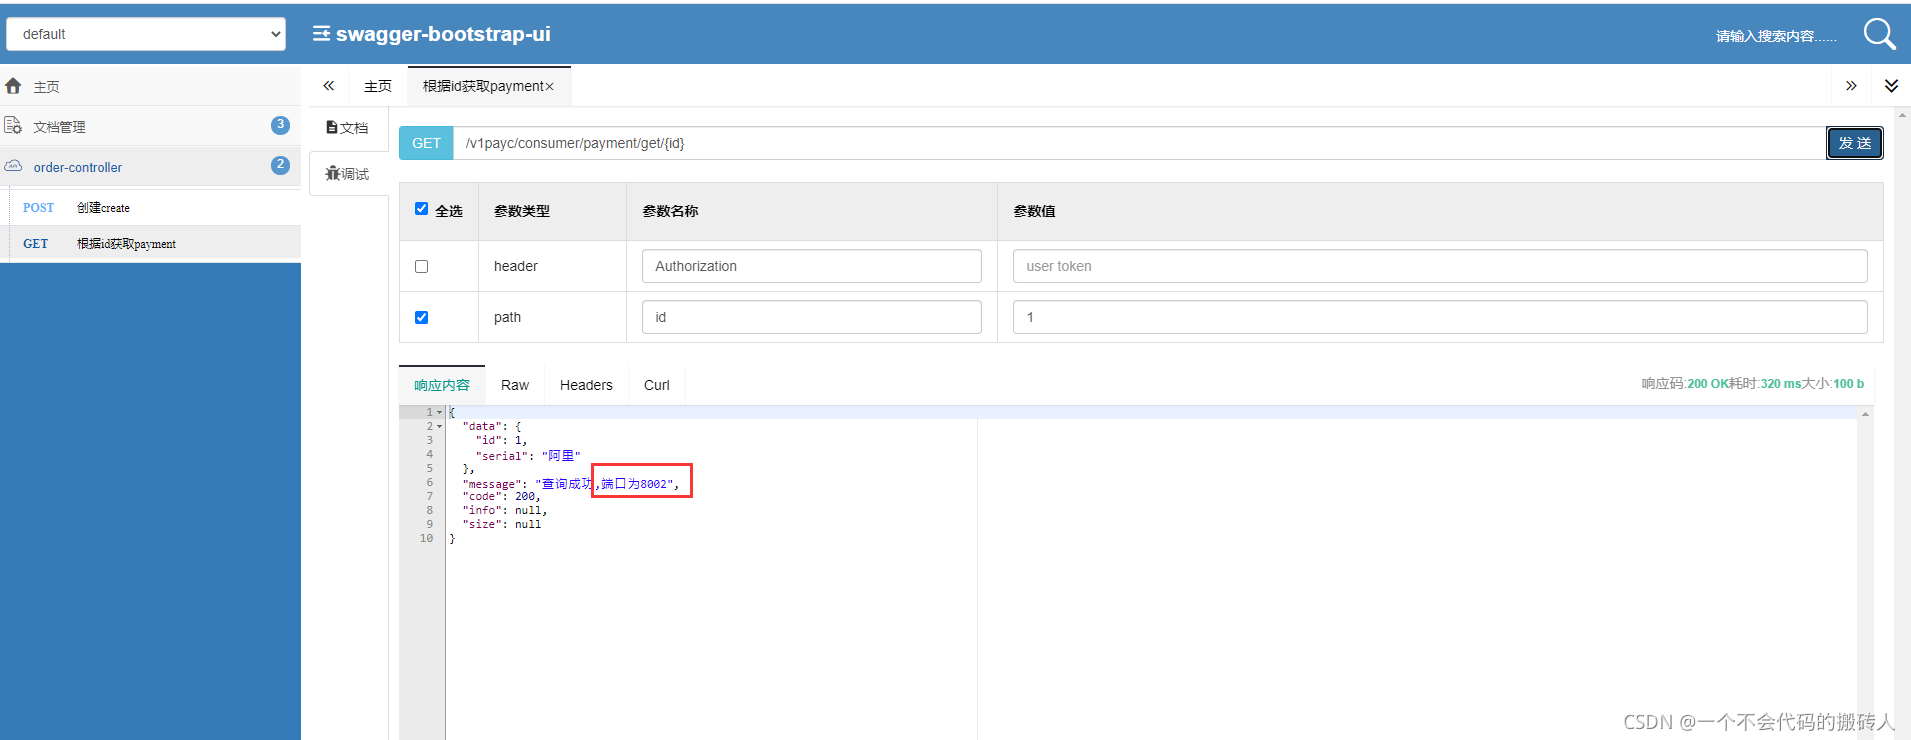1911x740 pixels.
Task: Click the 320 ms elapsed time text
Action: tap(1780, 384)
